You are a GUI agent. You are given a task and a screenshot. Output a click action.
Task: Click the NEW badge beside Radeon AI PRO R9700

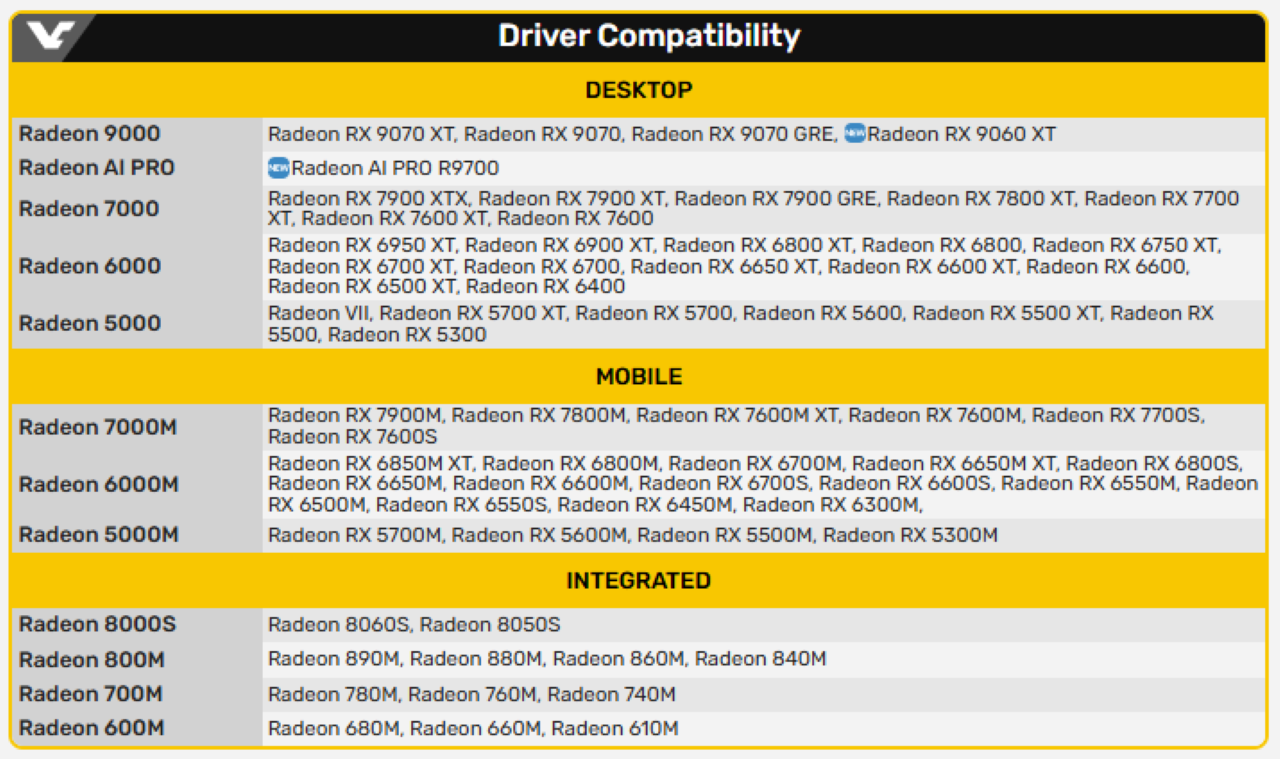point(278,168)
